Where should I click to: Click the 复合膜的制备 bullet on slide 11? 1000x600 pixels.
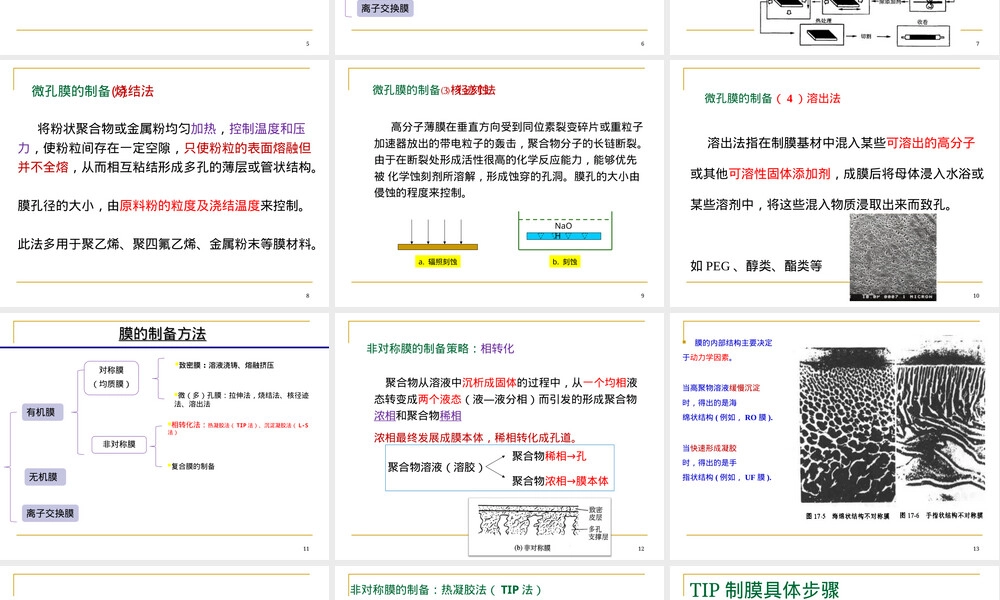[191, 466]
